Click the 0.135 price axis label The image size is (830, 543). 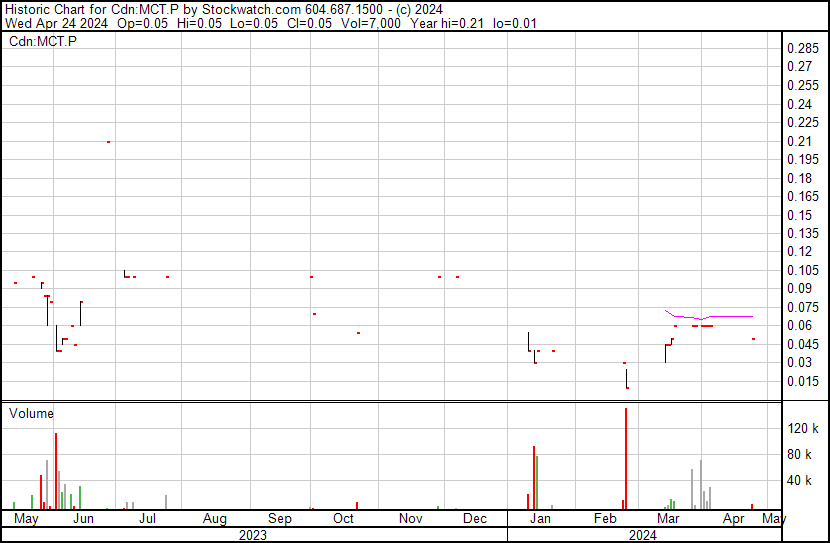pyautogui.click(x=802, y=233)
